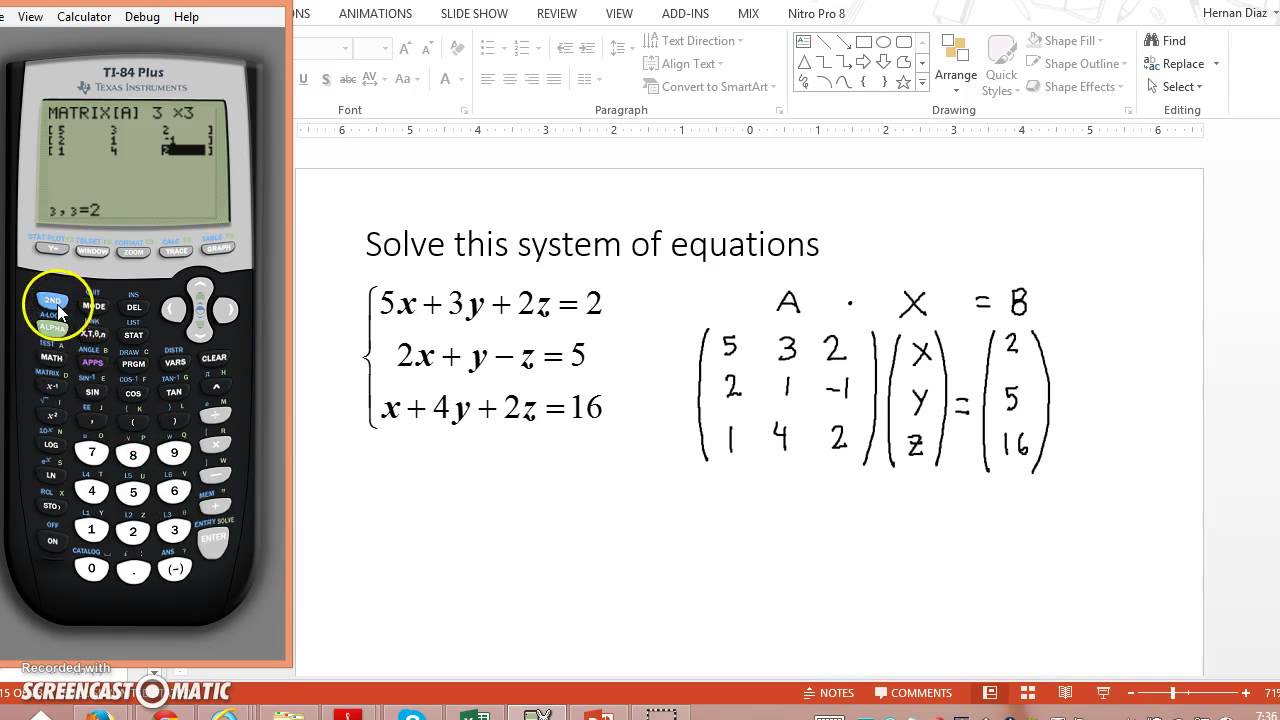Center paragraph text
This screenshot has height=720, width=1280.
tap(510, 79)
